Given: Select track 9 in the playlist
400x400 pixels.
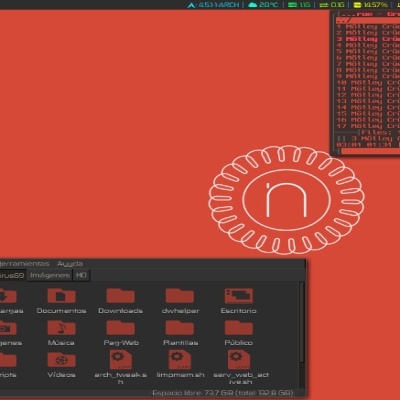Looking at the screenshot, I should pos(368,76).
